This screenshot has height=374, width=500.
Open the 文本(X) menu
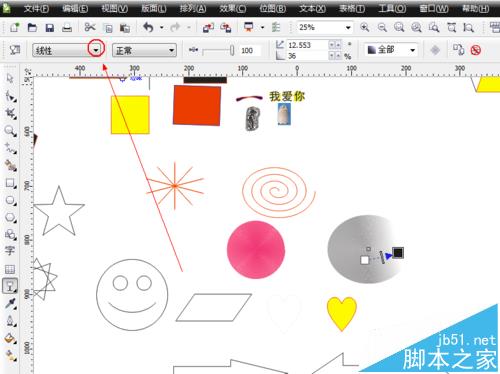pos(312,8)
